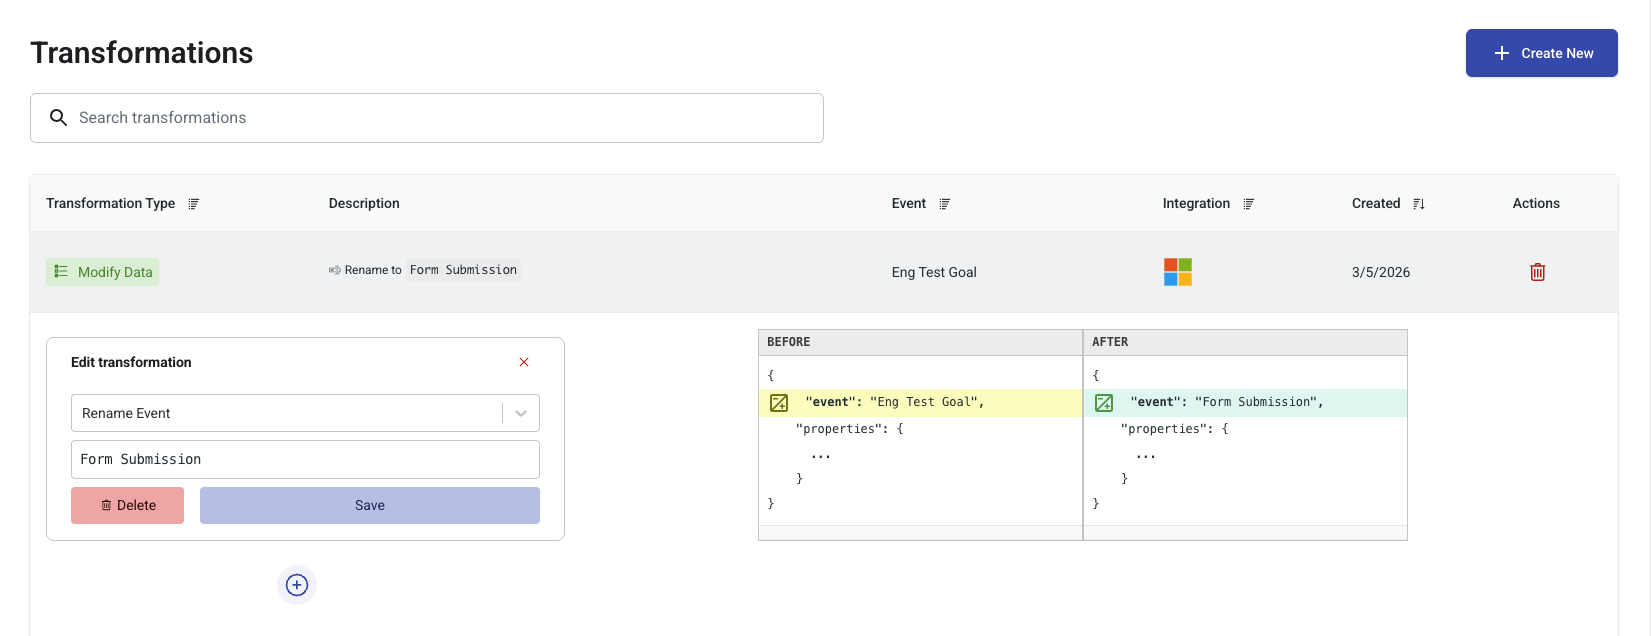Click the red trash icon in Actions column
The height and width of the screenshot is (636, 1651).
pyautogui.click(x=1537, y=272)
